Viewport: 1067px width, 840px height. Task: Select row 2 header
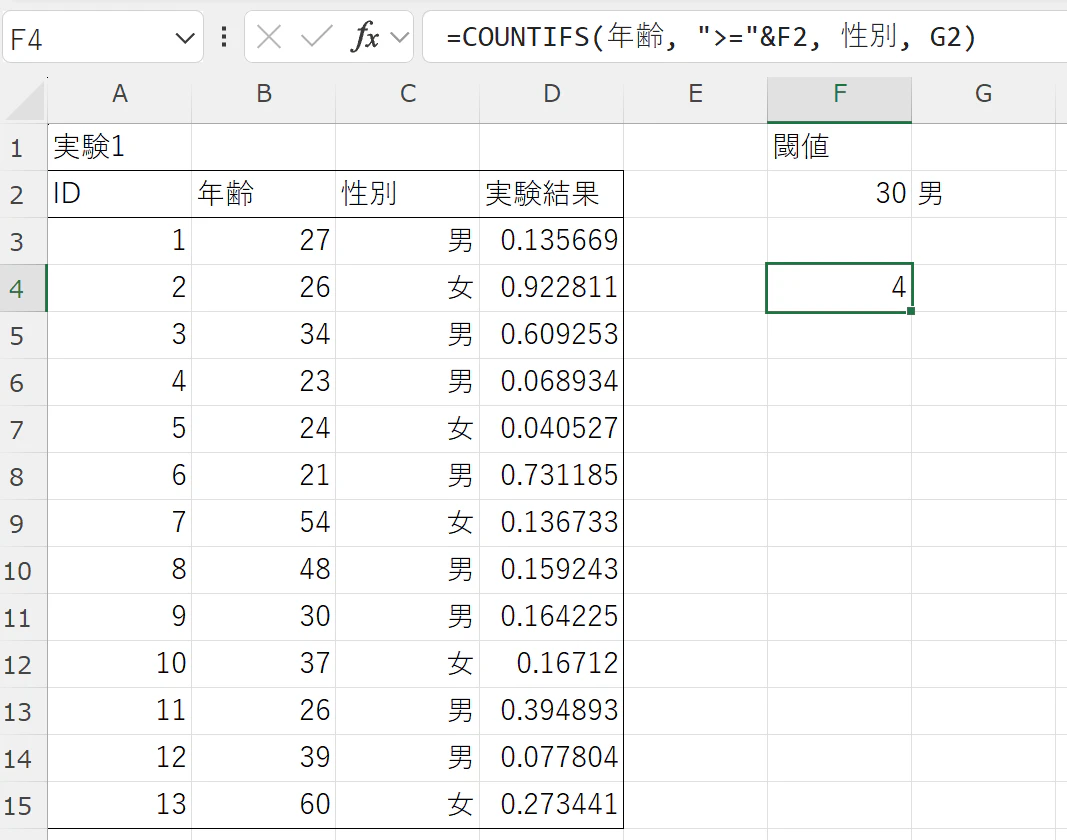(23, 195)
